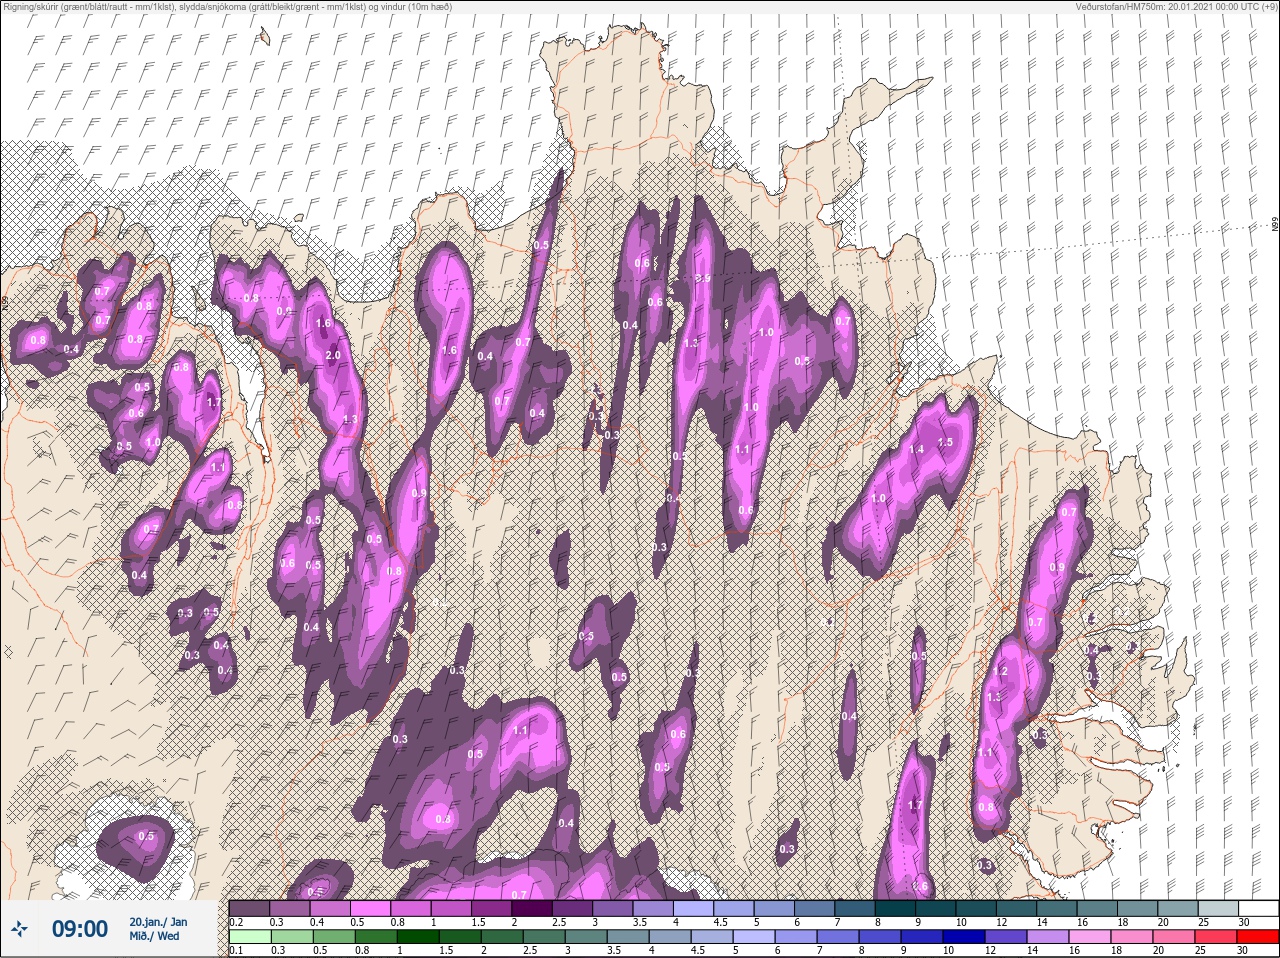Image resolution: width=1280 pixels, height=958 pixels.
Task: Click the '20.jan./ Jan Mið./ Wed' date label
Action: pyautogui.click(x=158, y=929)
